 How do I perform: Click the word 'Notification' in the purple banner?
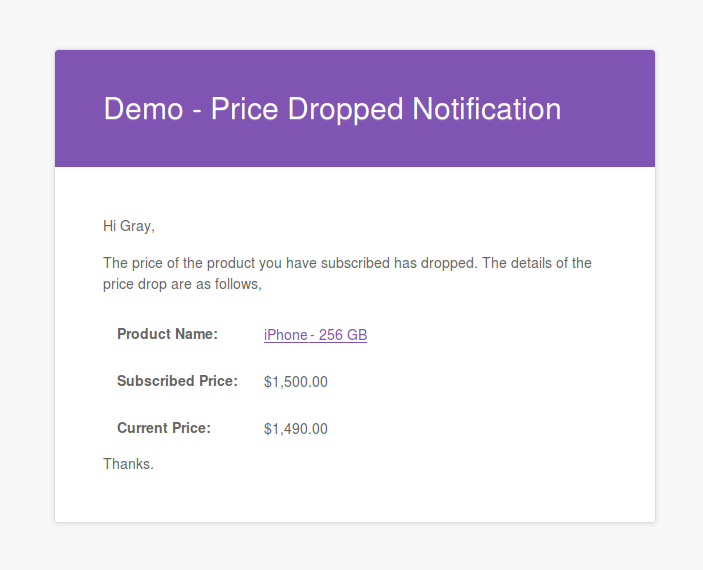point(486,109)
